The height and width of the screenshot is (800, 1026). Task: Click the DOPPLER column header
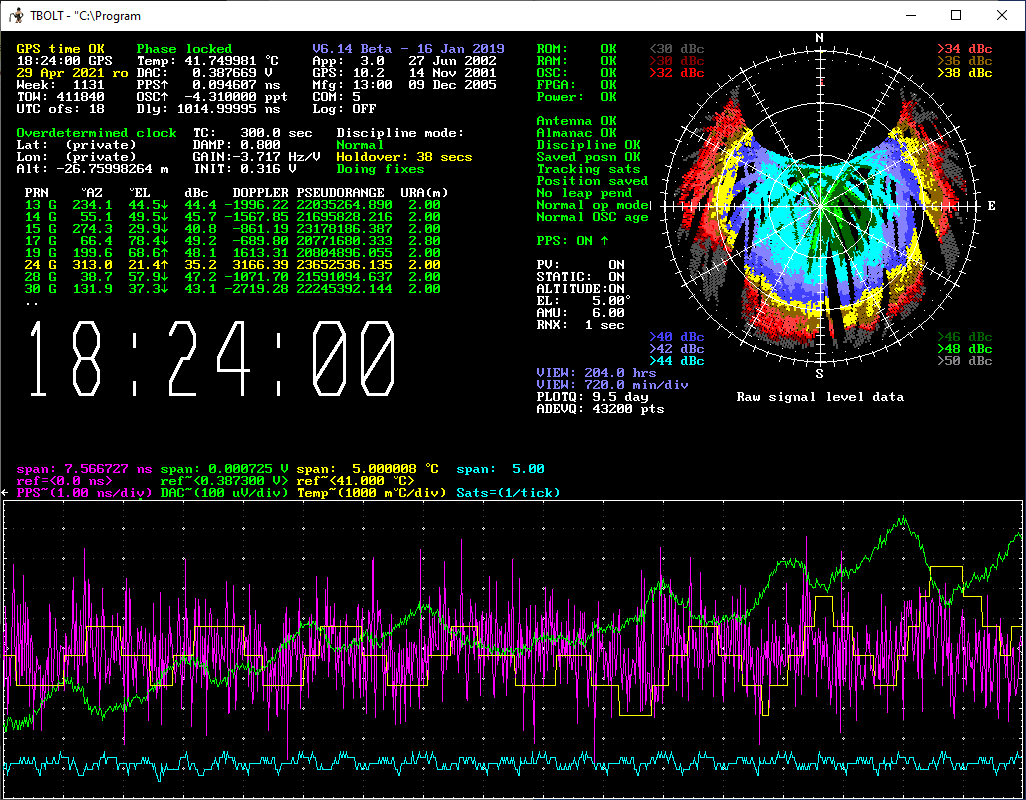click(260, 192)
